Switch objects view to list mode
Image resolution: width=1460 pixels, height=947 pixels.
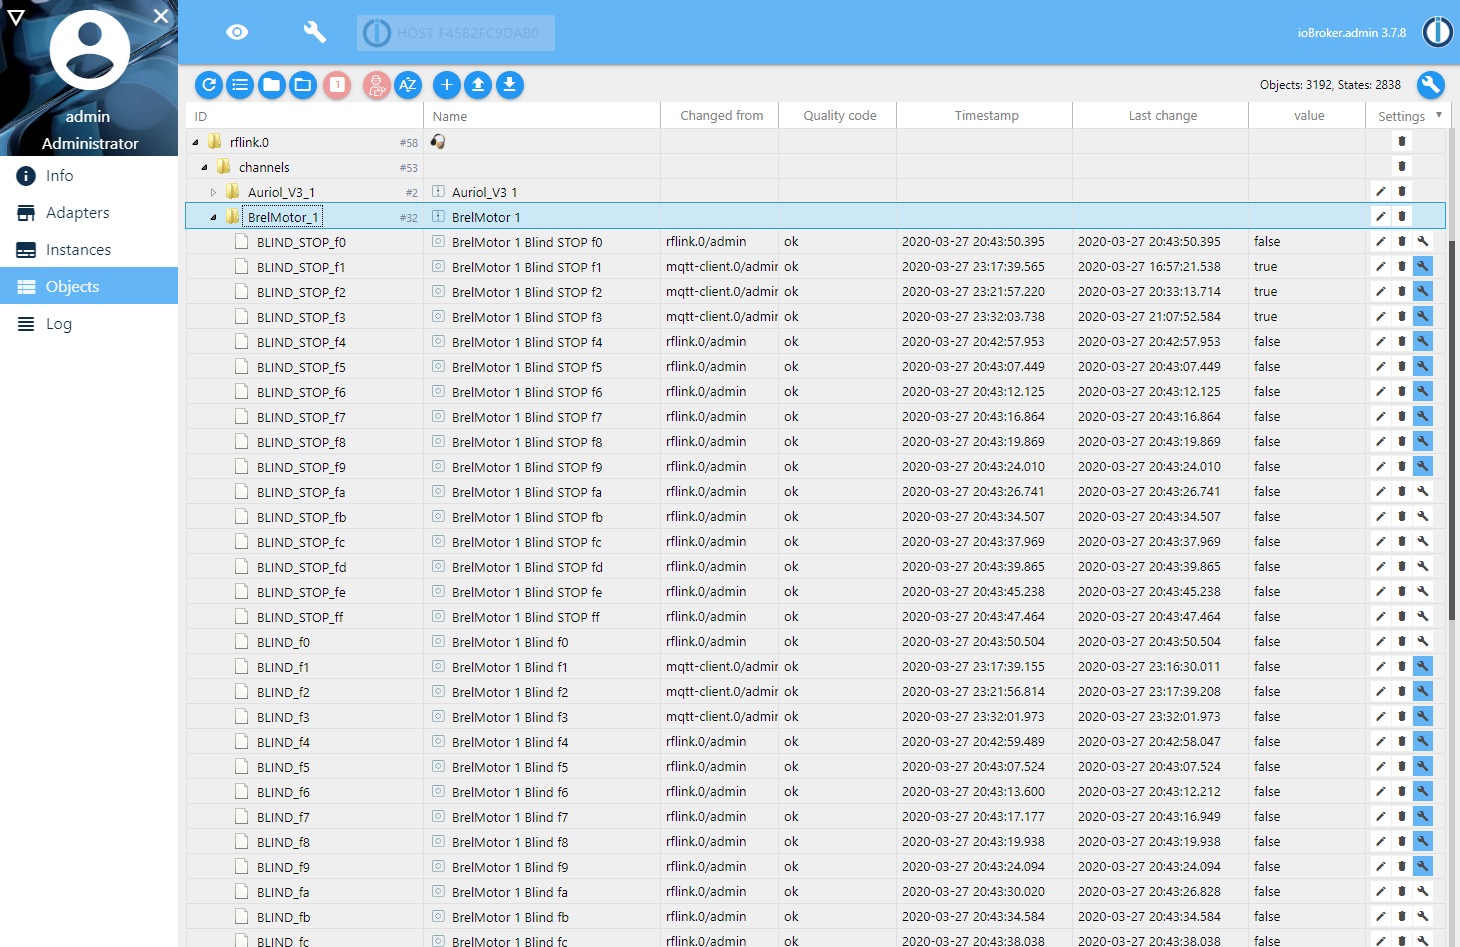(240, 85)
